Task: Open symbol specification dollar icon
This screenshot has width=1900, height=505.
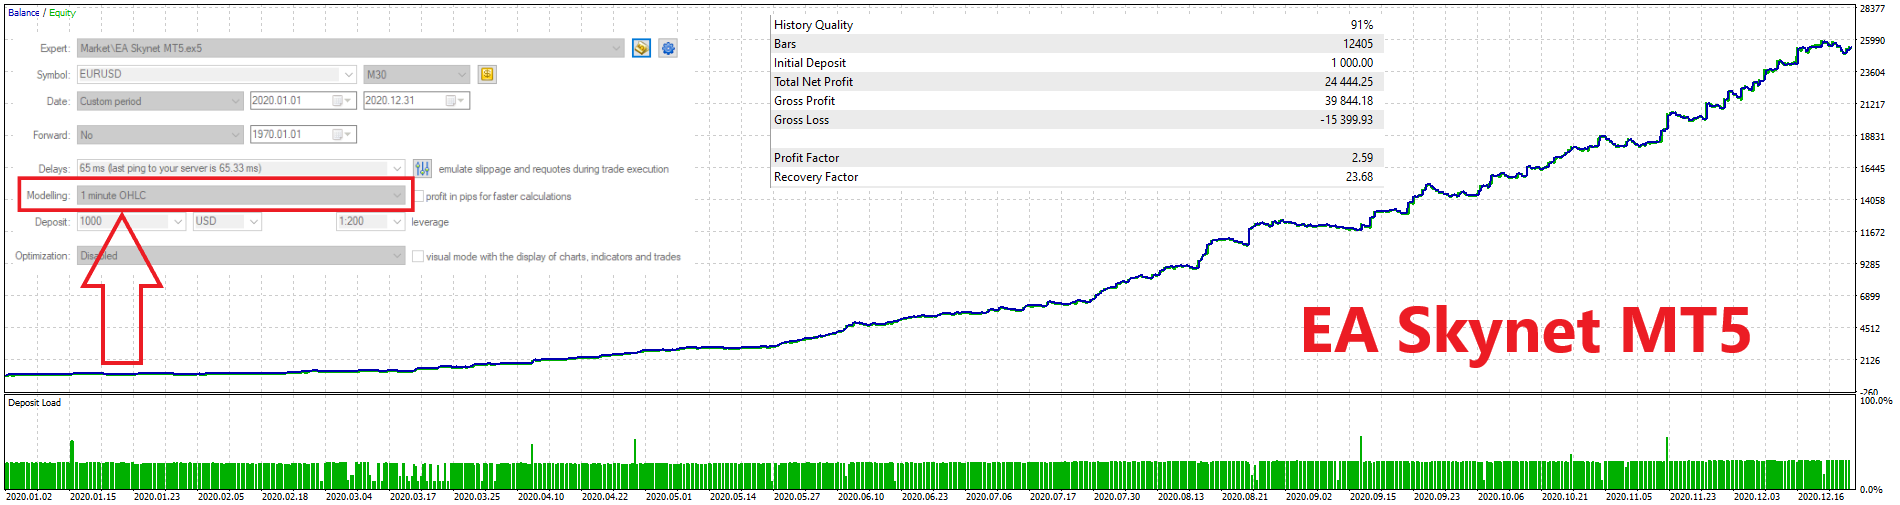Action: [x=487, y=74]
